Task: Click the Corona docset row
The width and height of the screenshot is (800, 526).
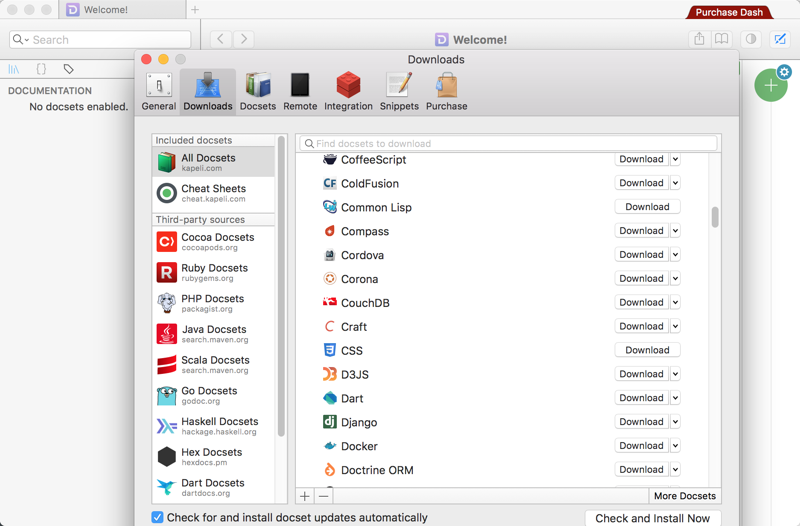Action: pyautogui.click(x=503, y=279)
